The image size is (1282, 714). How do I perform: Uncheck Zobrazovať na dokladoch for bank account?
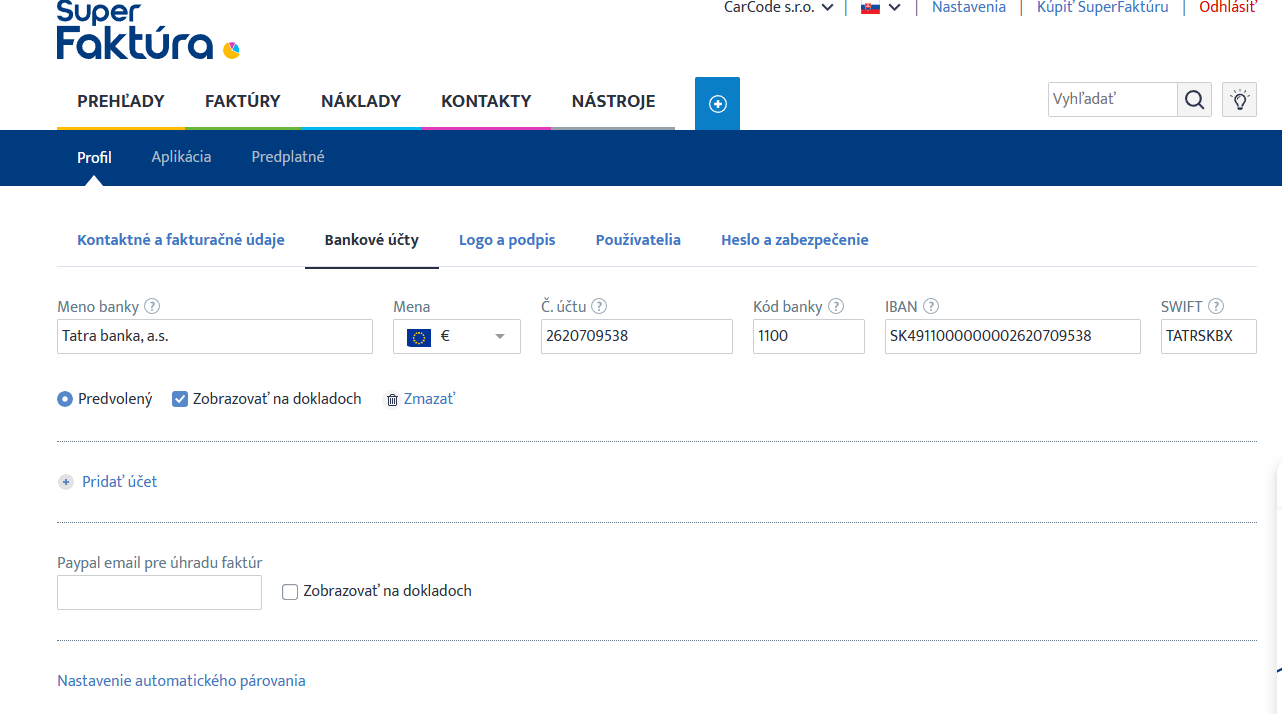180,399
